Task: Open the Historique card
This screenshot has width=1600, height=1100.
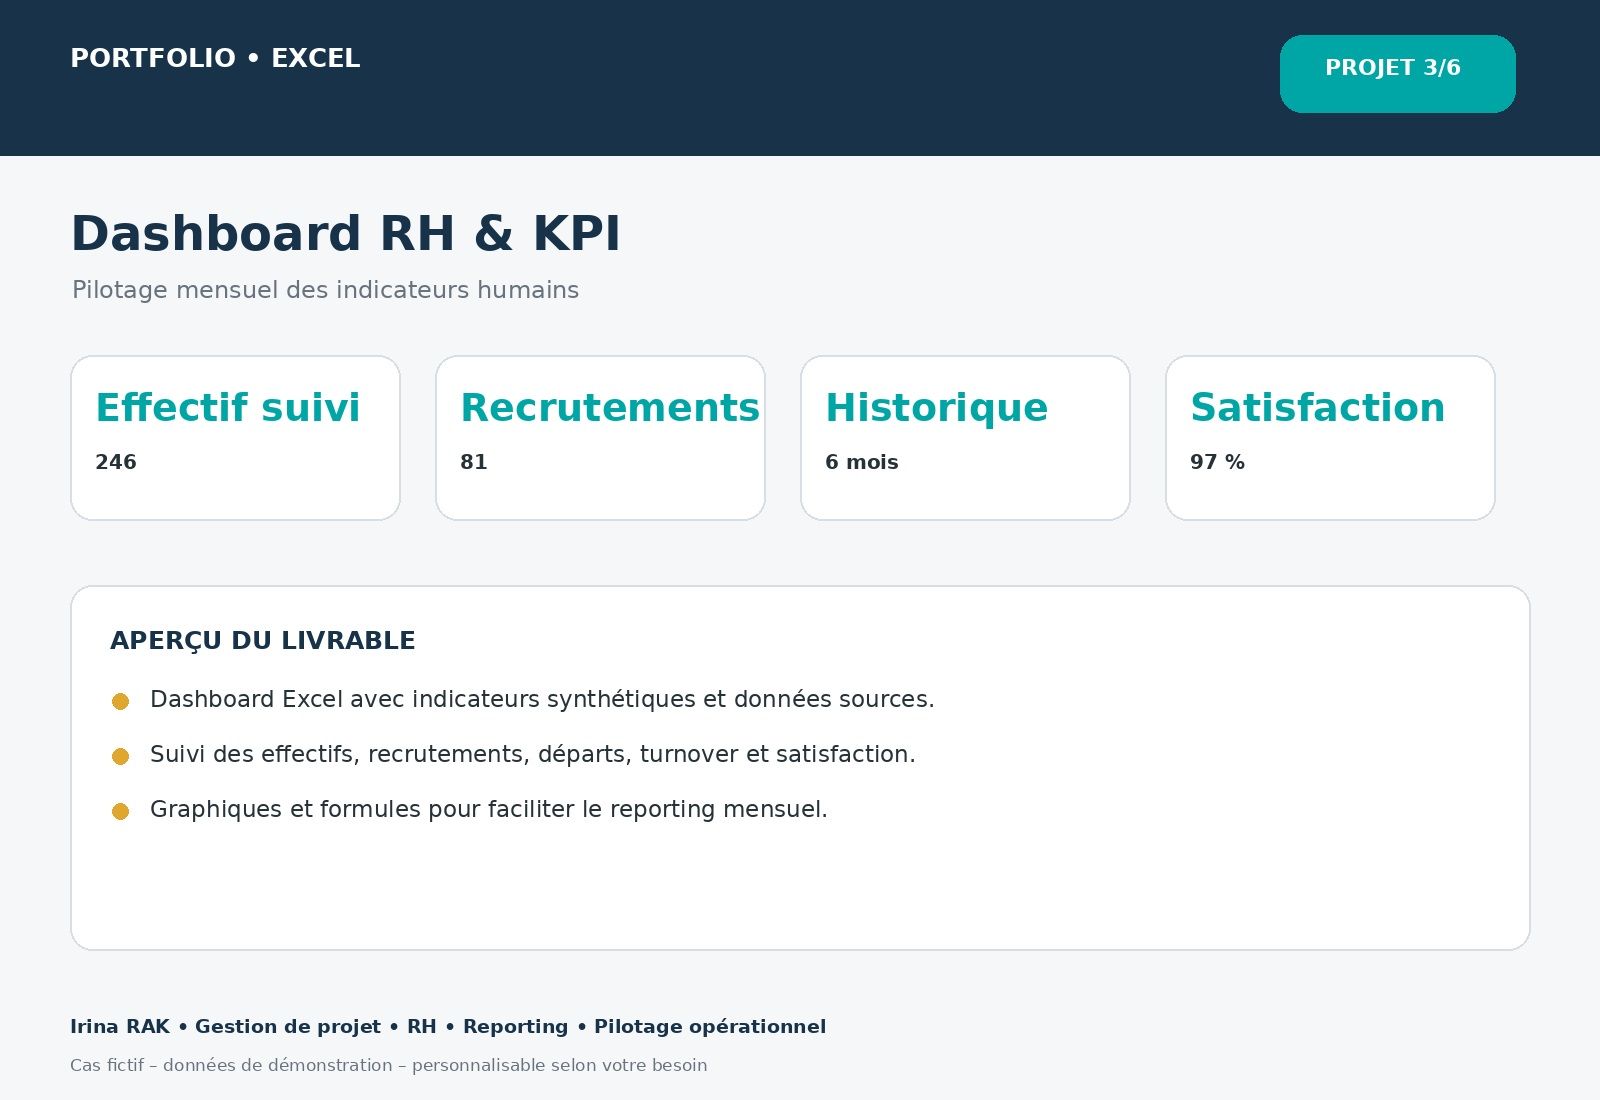Action: 965,438
